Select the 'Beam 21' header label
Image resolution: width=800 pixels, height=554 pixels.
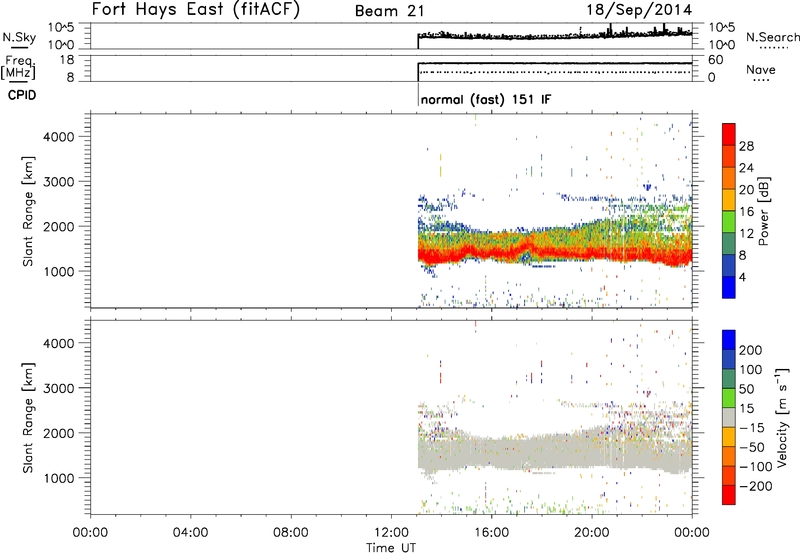click(x=389, y=11)
